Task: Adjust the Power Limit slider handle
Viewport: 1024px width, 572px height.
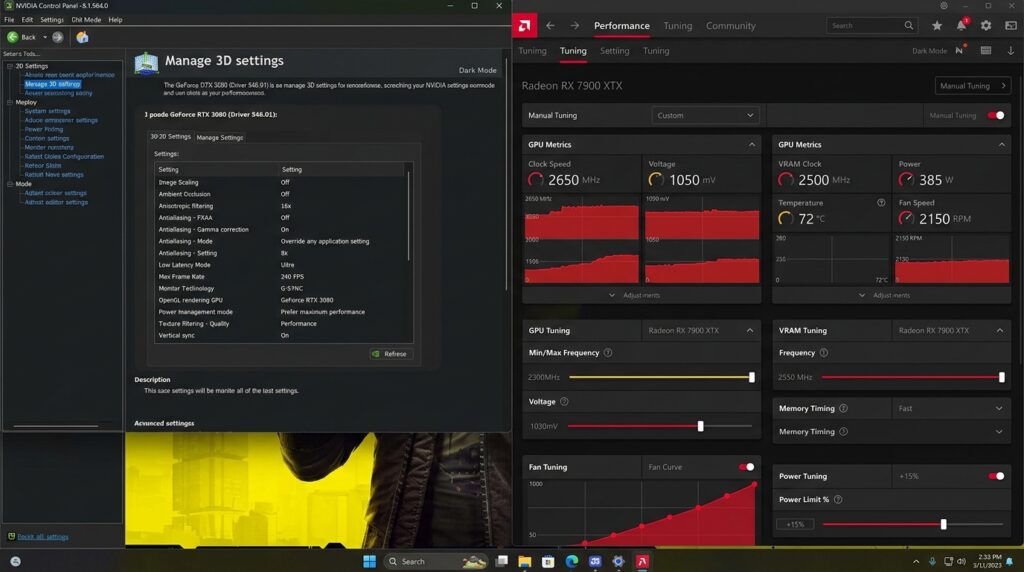Action: pos(943,524)
